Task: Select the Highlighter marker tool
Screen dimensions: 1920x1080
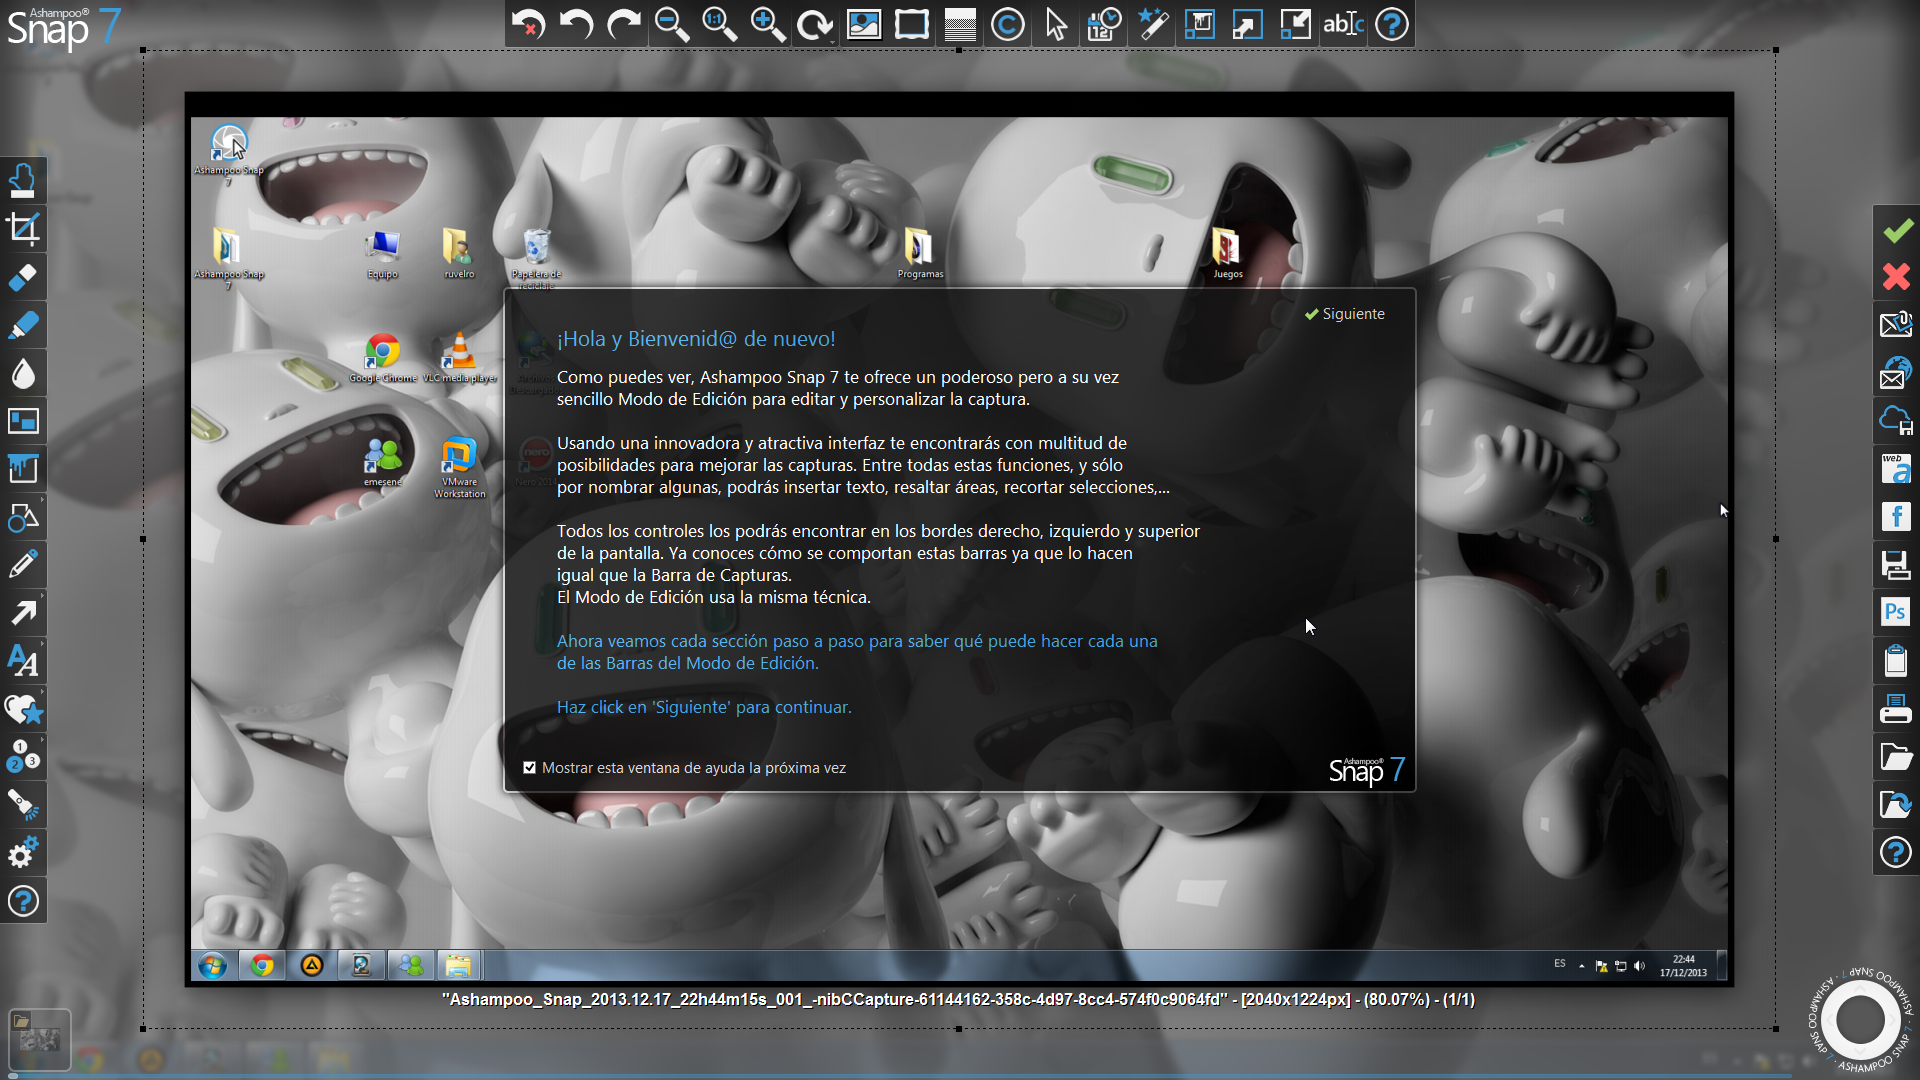Action: pyautogui.click(x=23, y=325)
